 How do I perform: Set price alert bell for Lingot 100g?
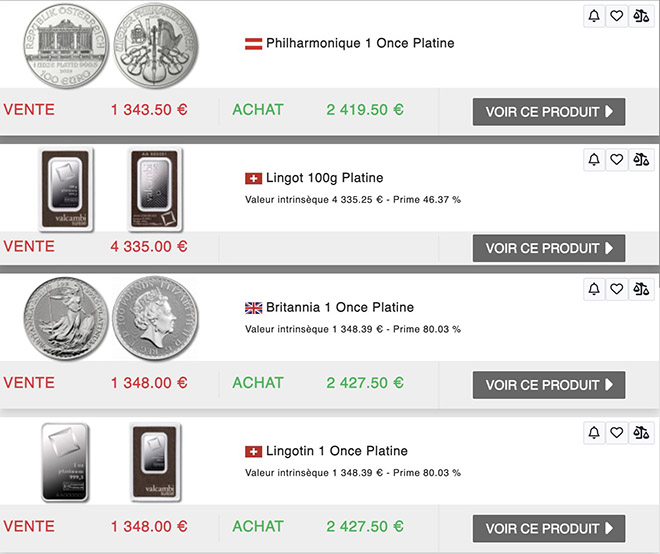pos(594,159)
